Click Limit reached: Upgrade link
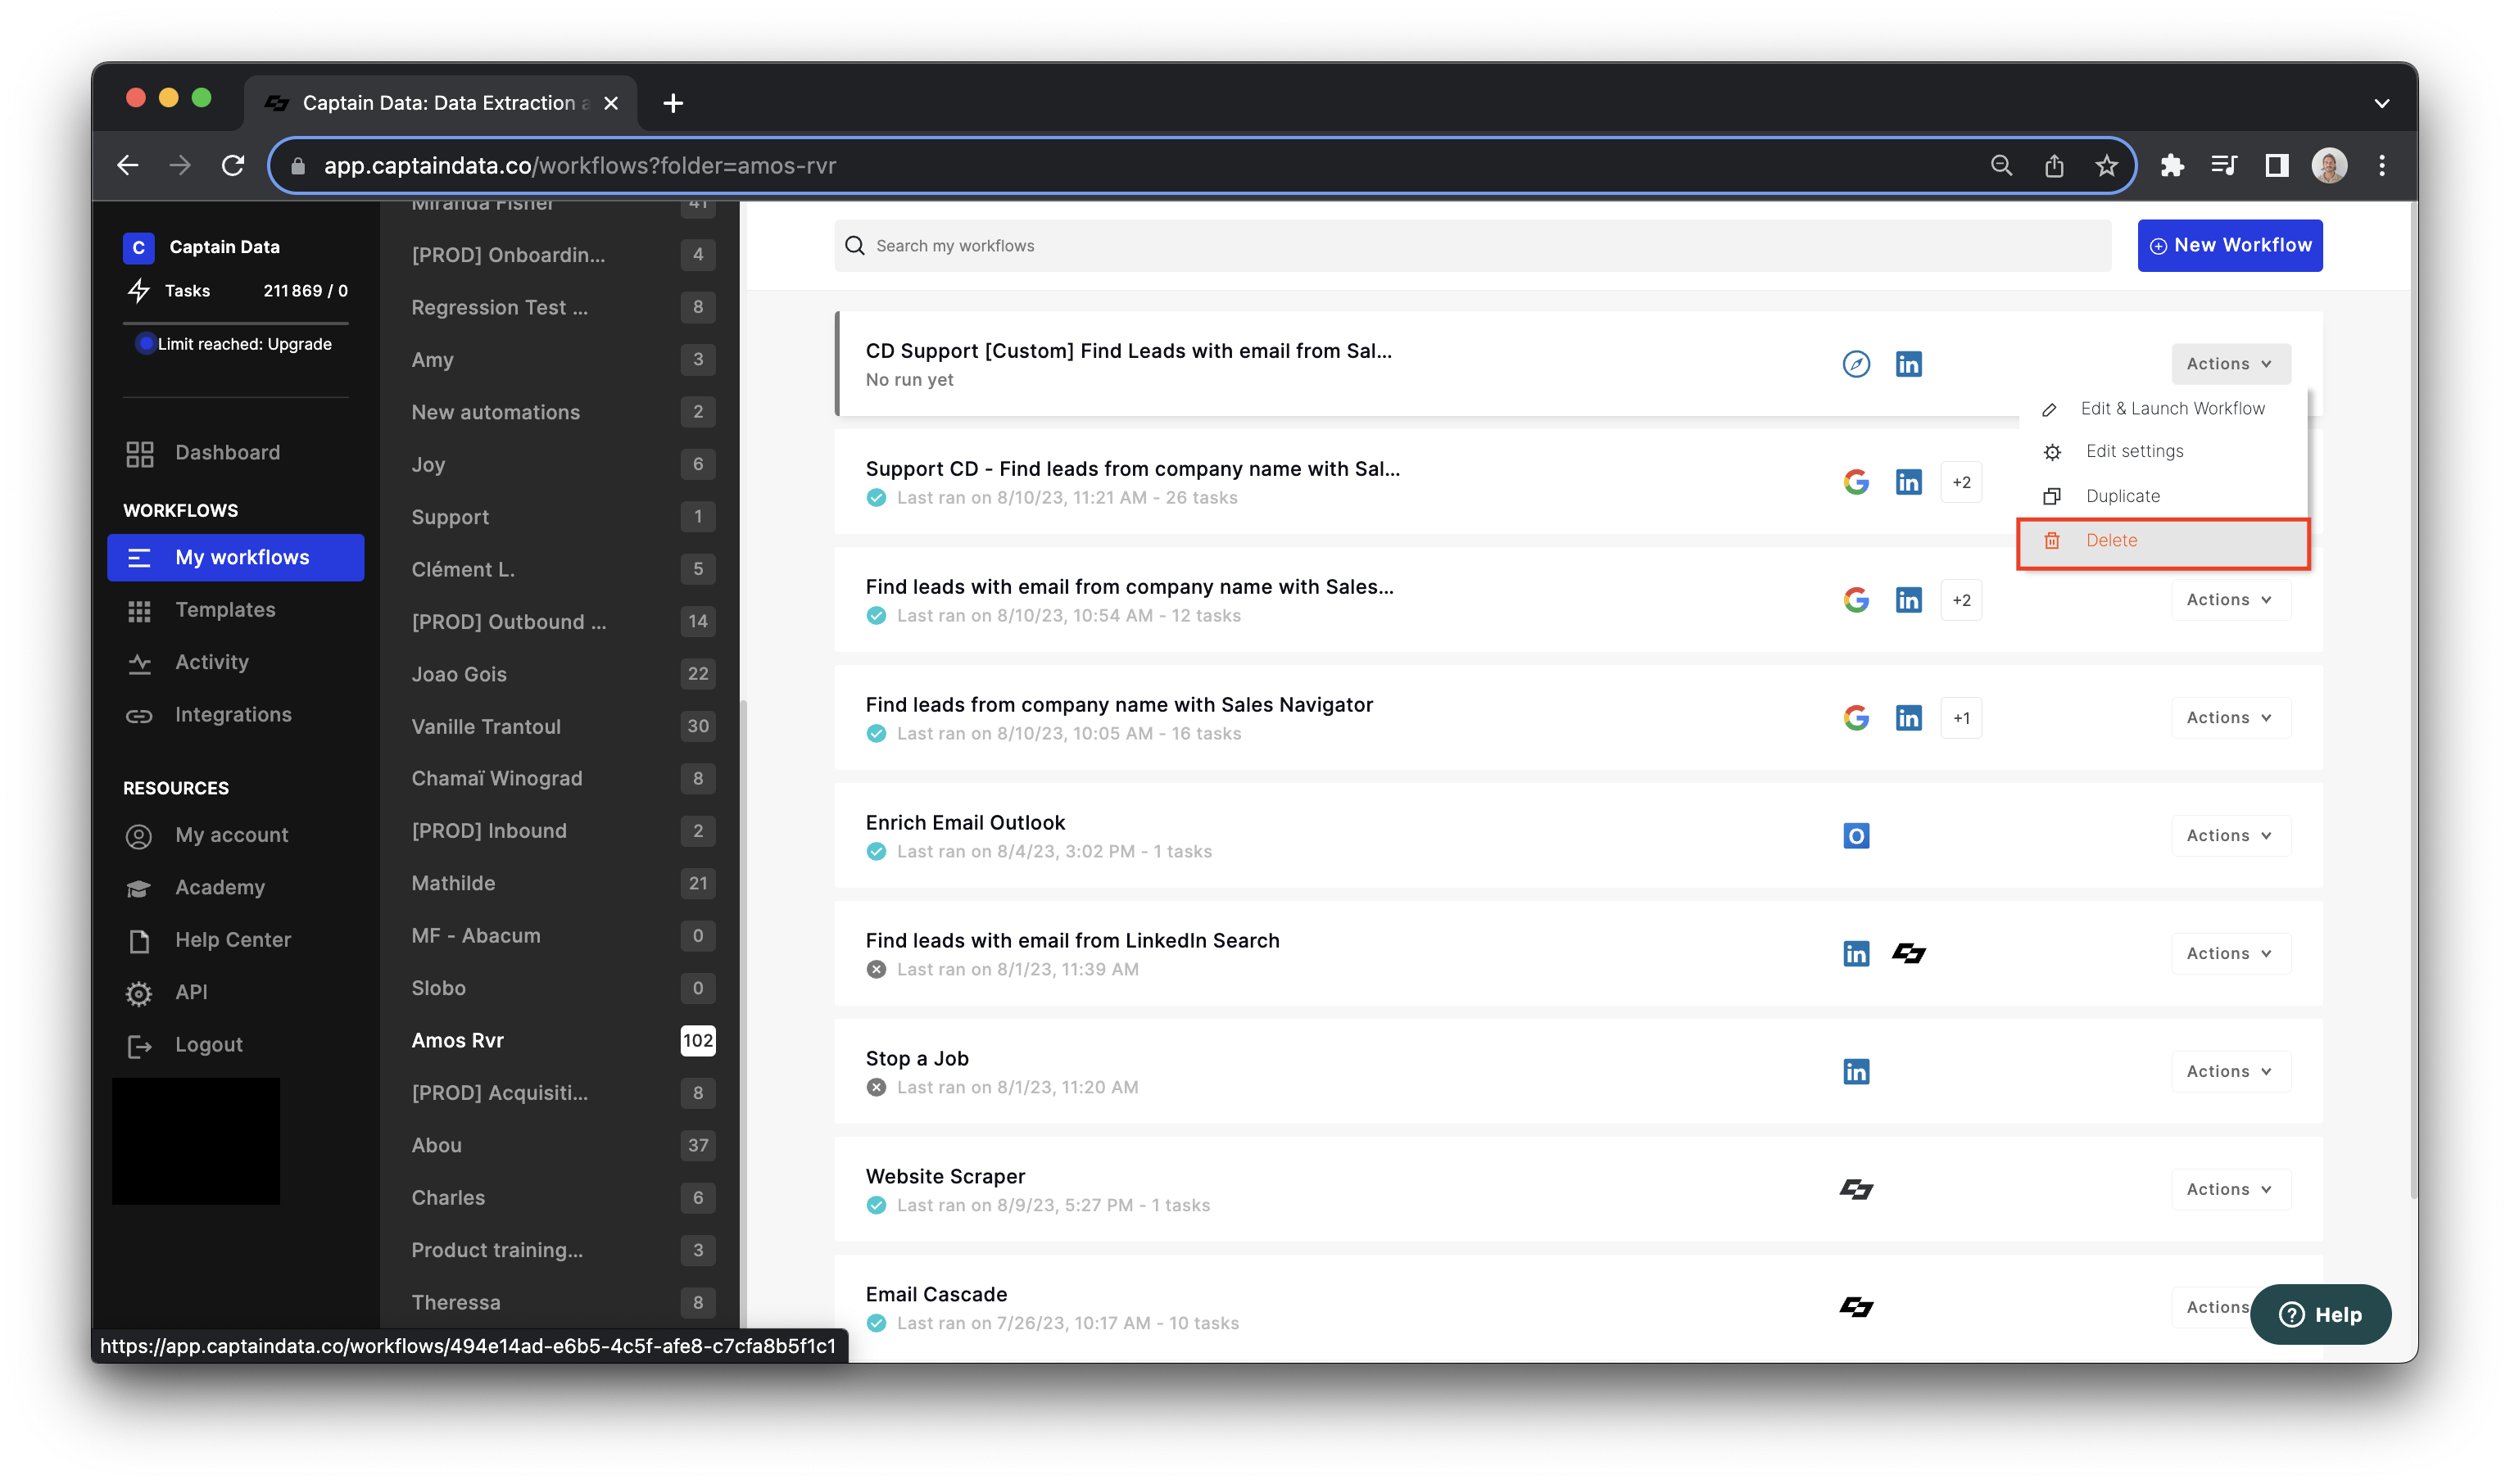The width and height of the screenshot is (2510, 1484). pos(245,344)
